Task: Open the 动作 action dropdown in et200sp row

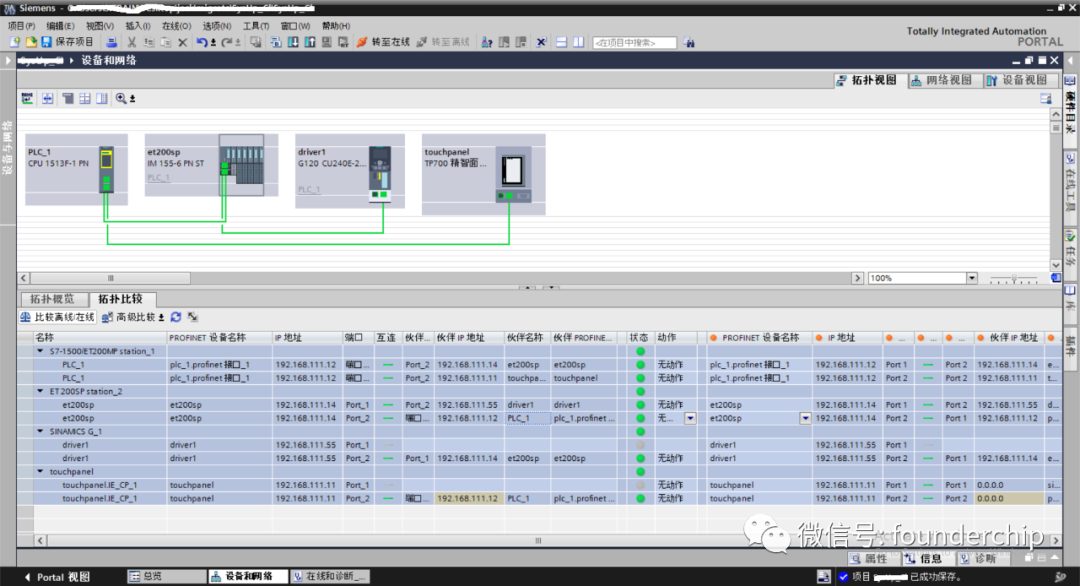Action: coord(689,418)
